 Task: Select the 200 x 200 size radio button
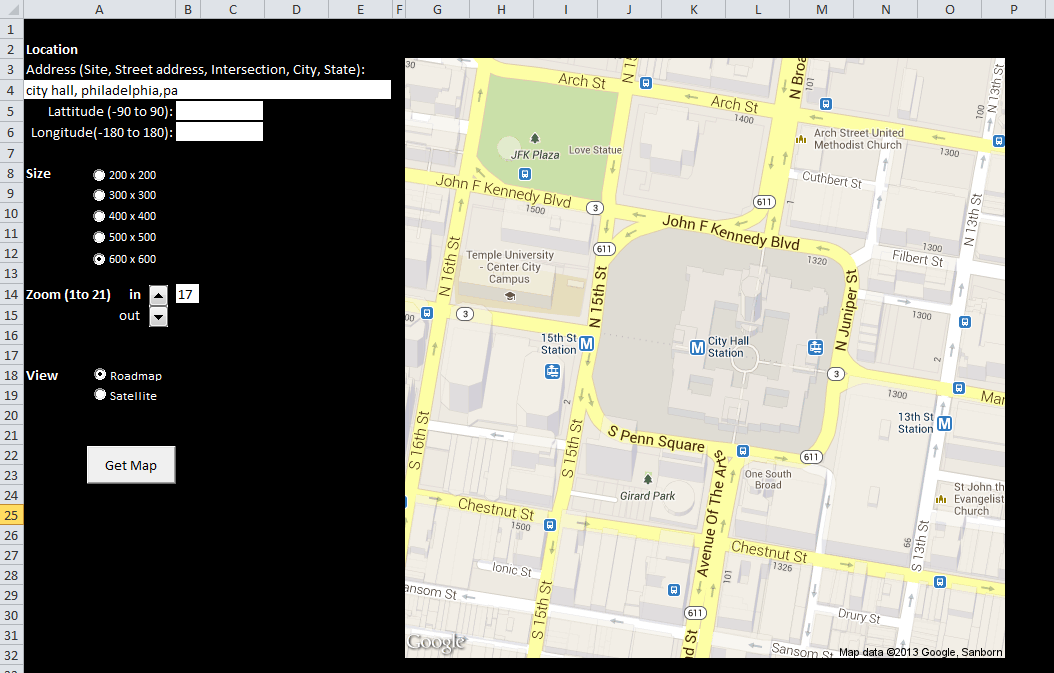pos(100,174)
